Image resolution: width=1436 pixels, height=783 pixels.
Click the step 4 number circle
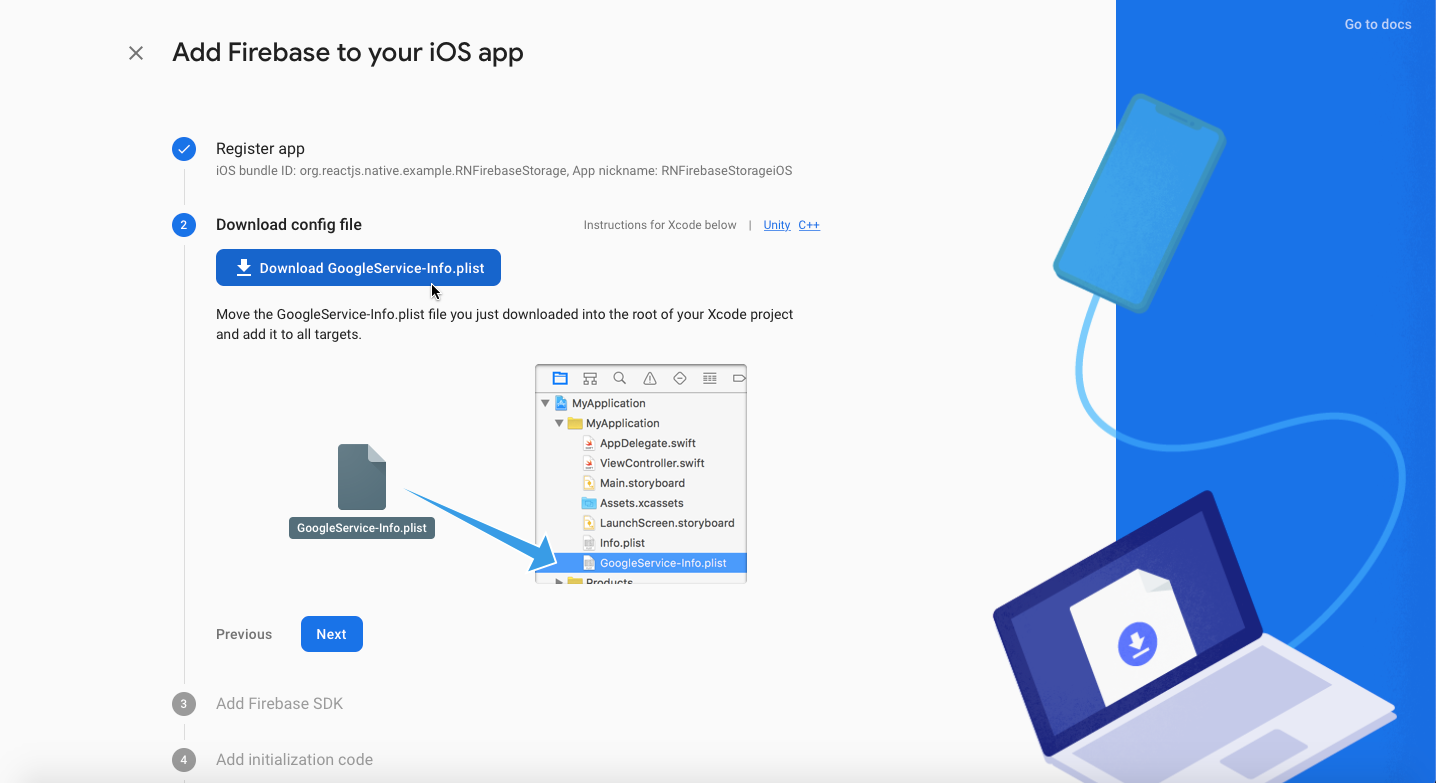(x=183, y=760)
